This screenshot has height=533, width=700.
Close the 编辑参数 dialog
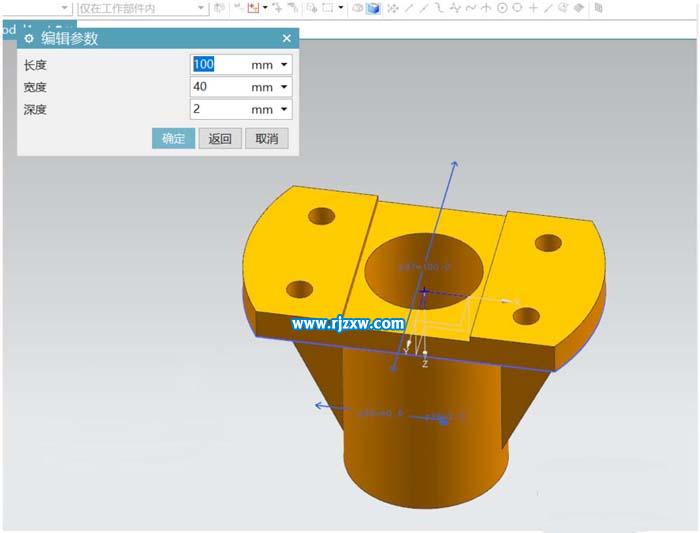point(287,39)
